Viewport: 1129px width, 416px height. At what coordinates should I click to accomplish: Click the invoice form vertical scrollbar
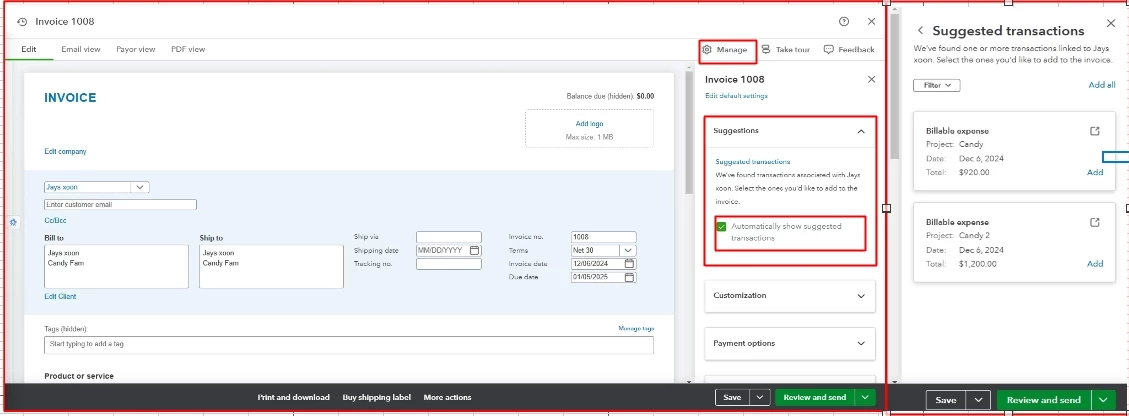688,132
